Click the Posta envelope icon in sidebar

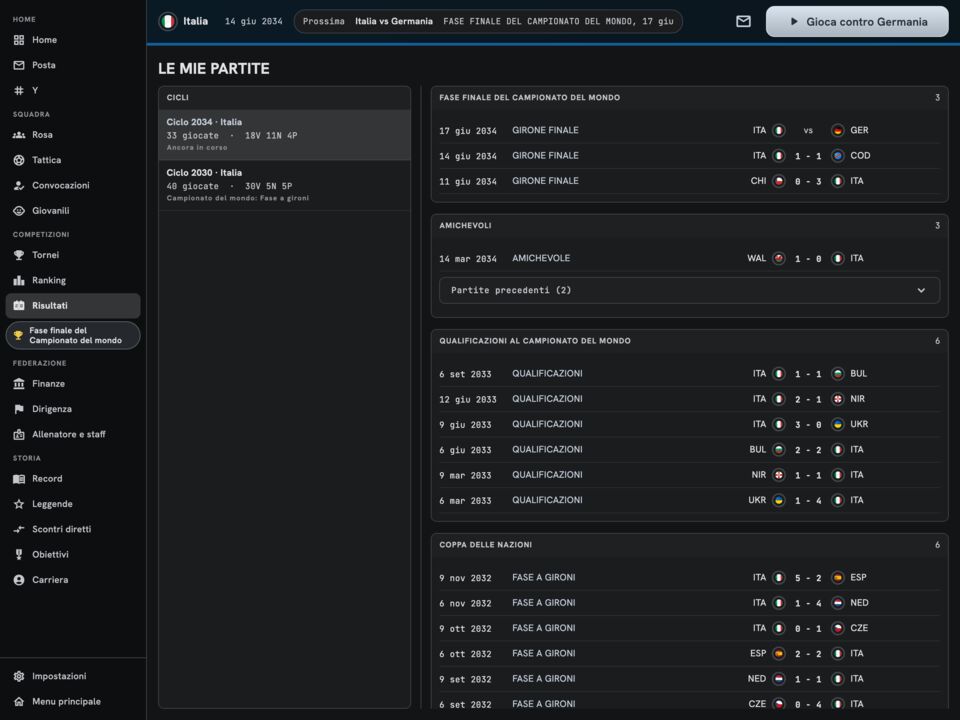(x=19, y=65)
